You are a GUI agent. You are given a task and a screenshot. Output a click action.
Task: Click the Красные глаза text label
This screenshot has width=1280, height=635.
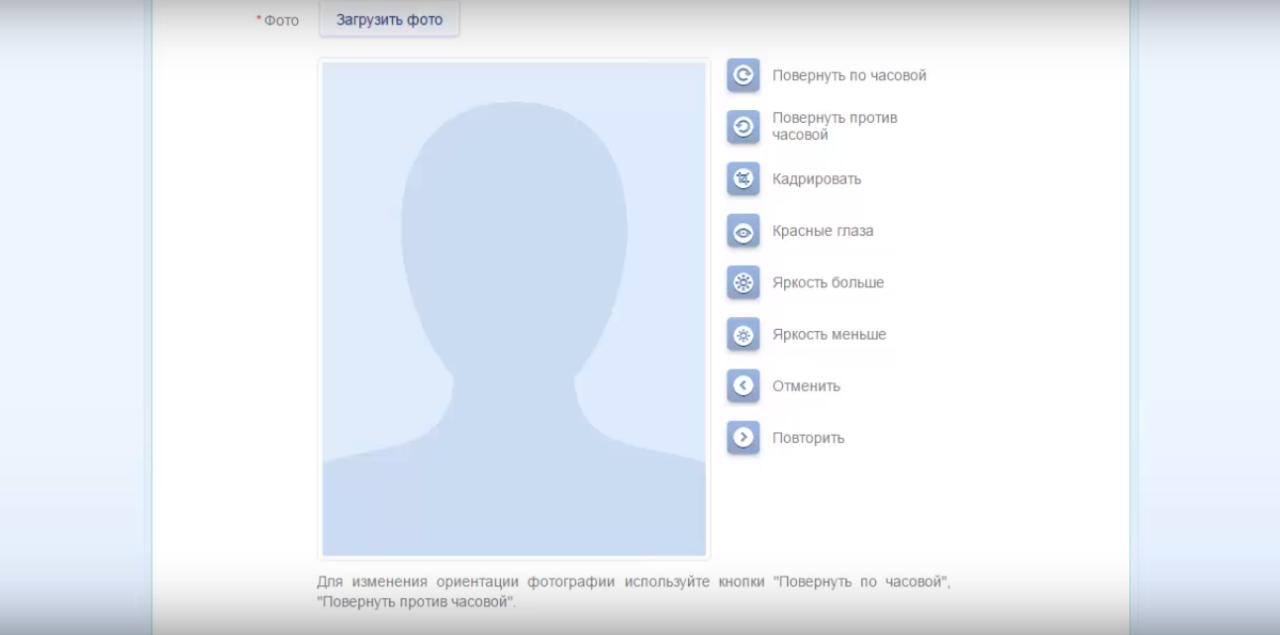(822, 231)
